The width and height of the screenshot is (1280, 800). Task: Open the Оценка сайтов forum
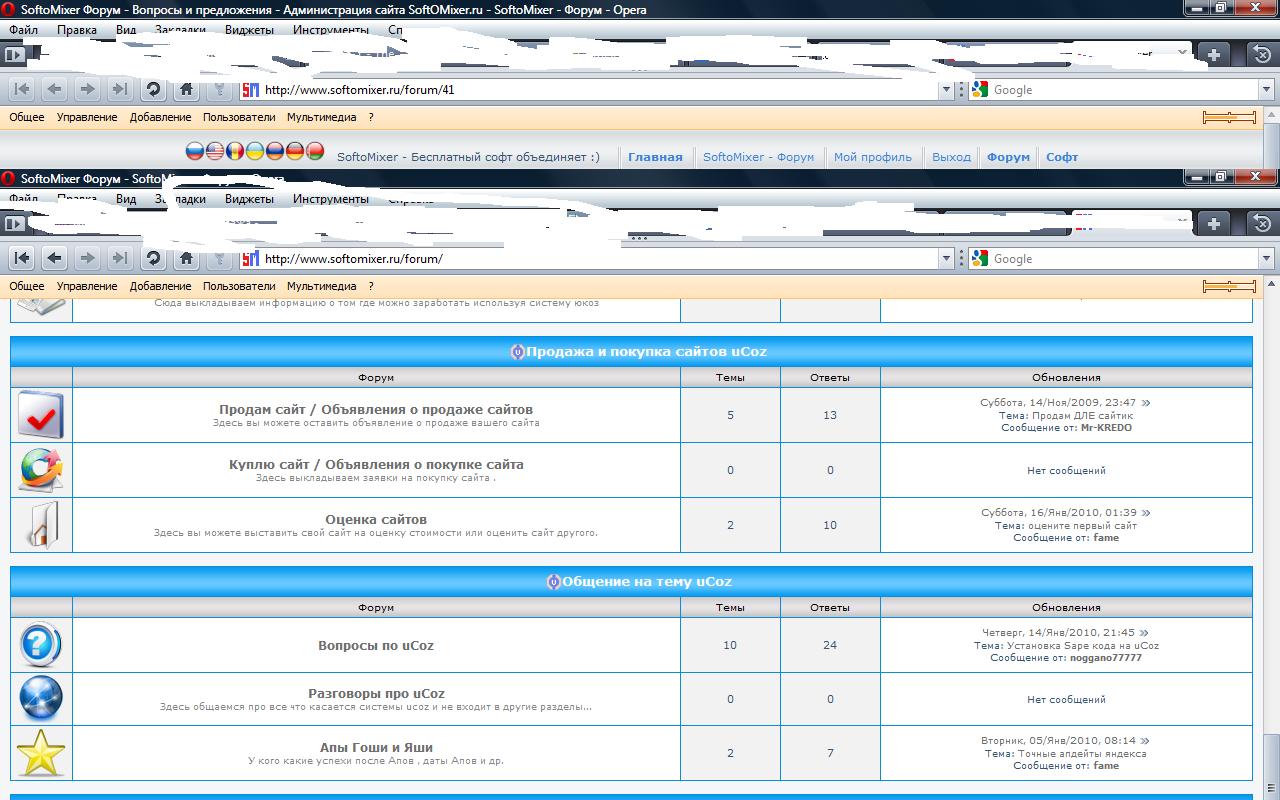[376, 519]
